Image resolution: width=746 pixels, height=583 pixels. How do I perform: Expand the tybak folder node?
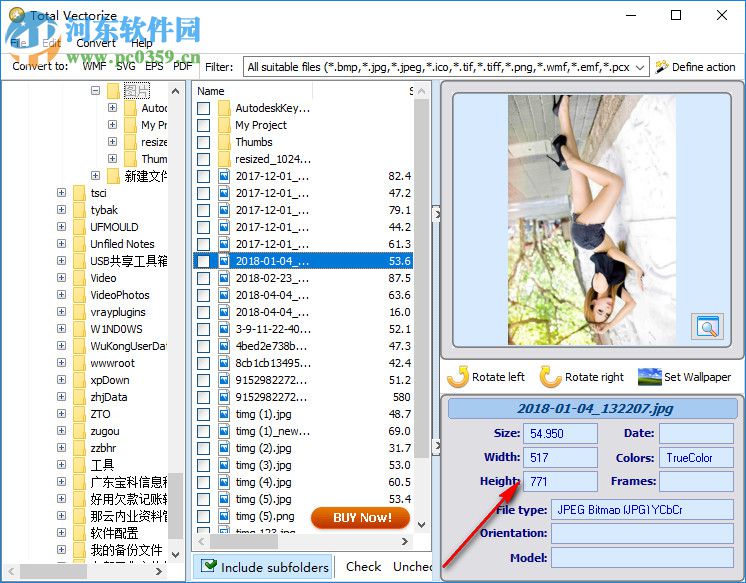point(61,210)
